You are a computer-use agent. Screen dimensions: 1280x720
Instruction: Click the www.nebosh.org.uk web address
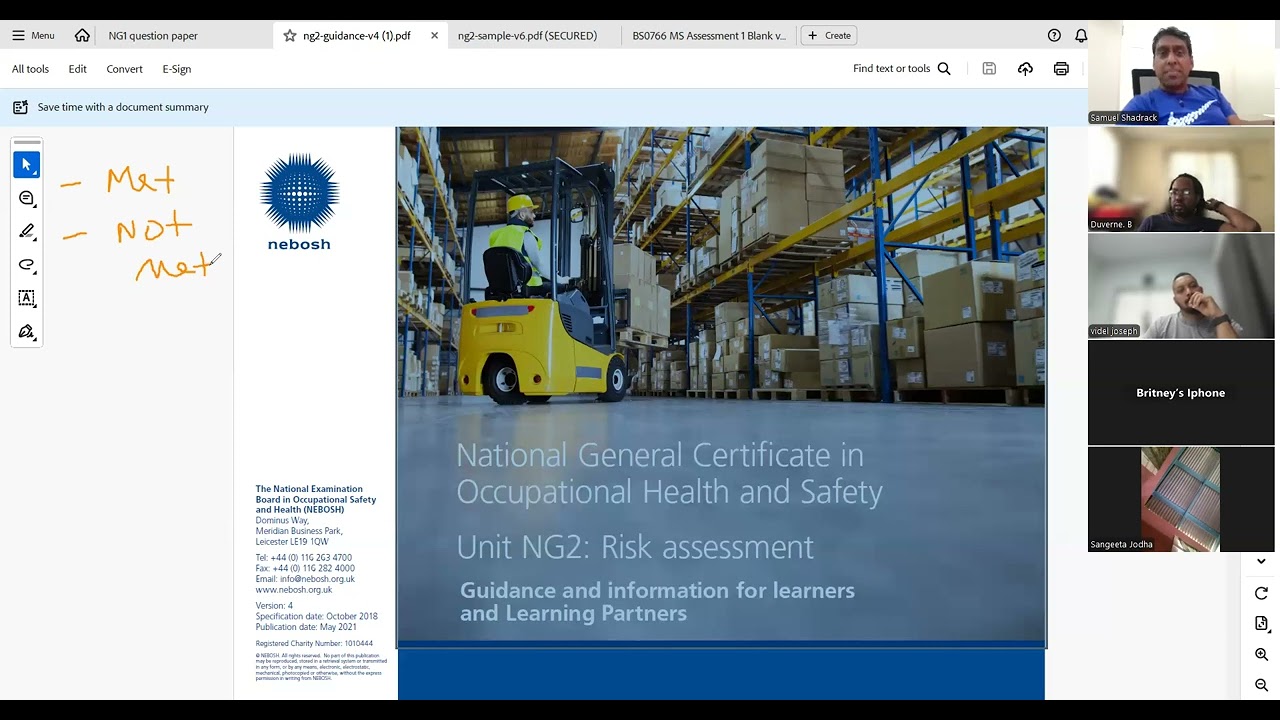click(294, 590)
